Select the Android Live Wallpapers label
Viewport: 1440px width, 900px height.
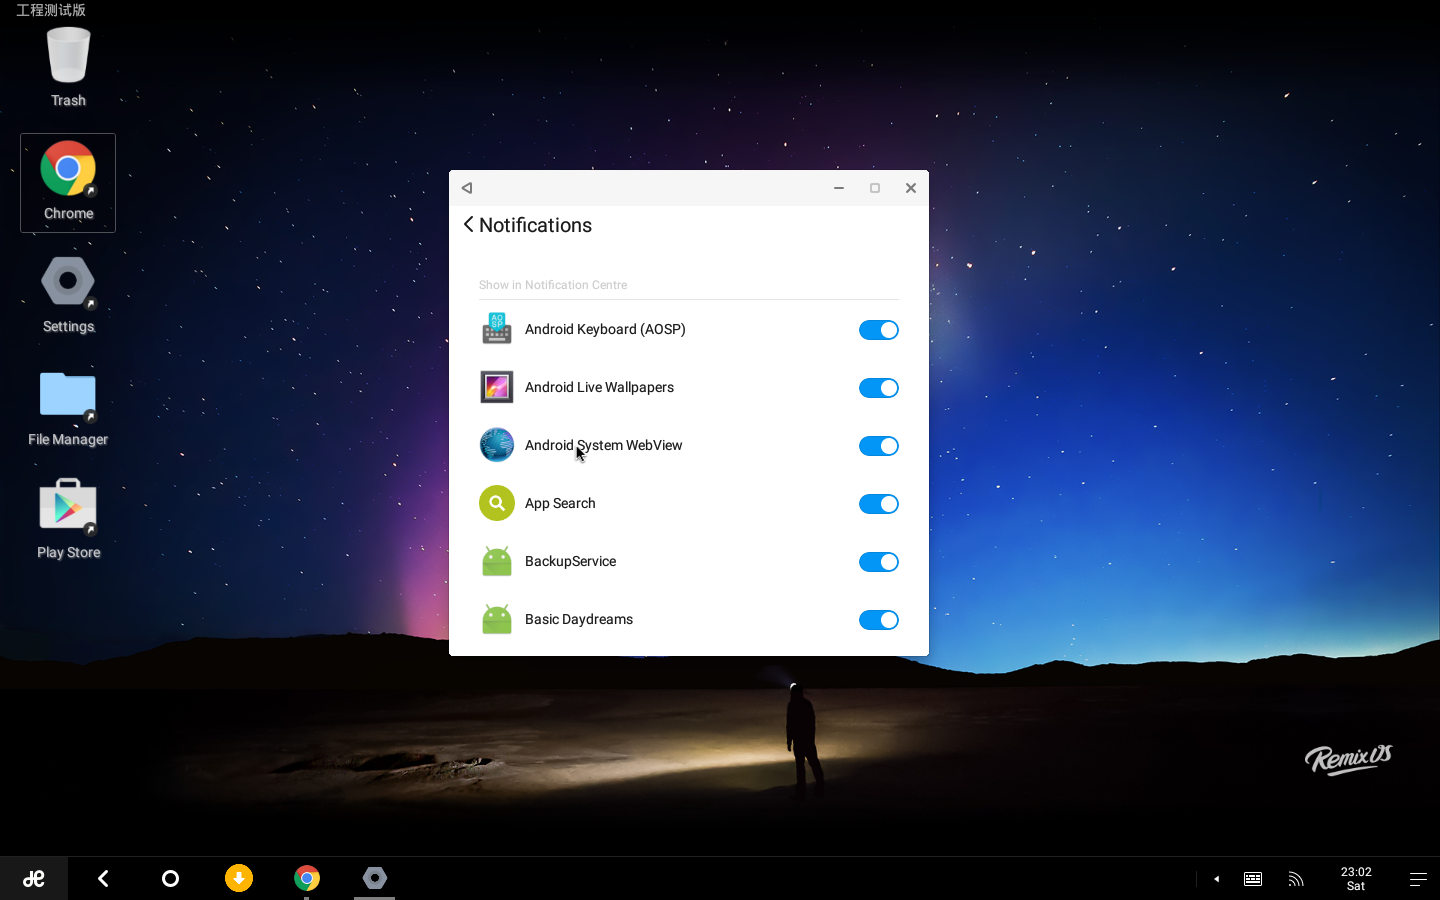pyautogui.click(x=599, y=387)
